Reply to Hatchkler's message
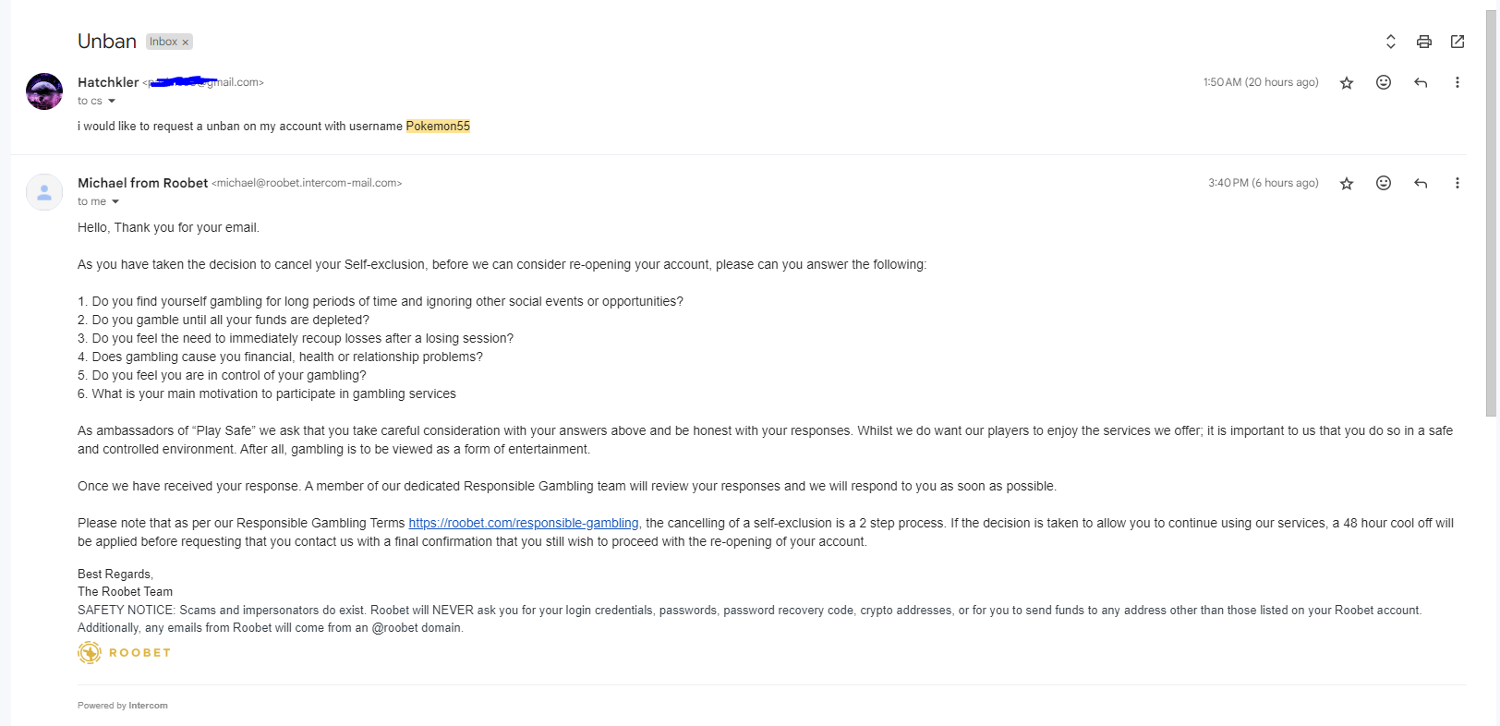 (1420, 82)
